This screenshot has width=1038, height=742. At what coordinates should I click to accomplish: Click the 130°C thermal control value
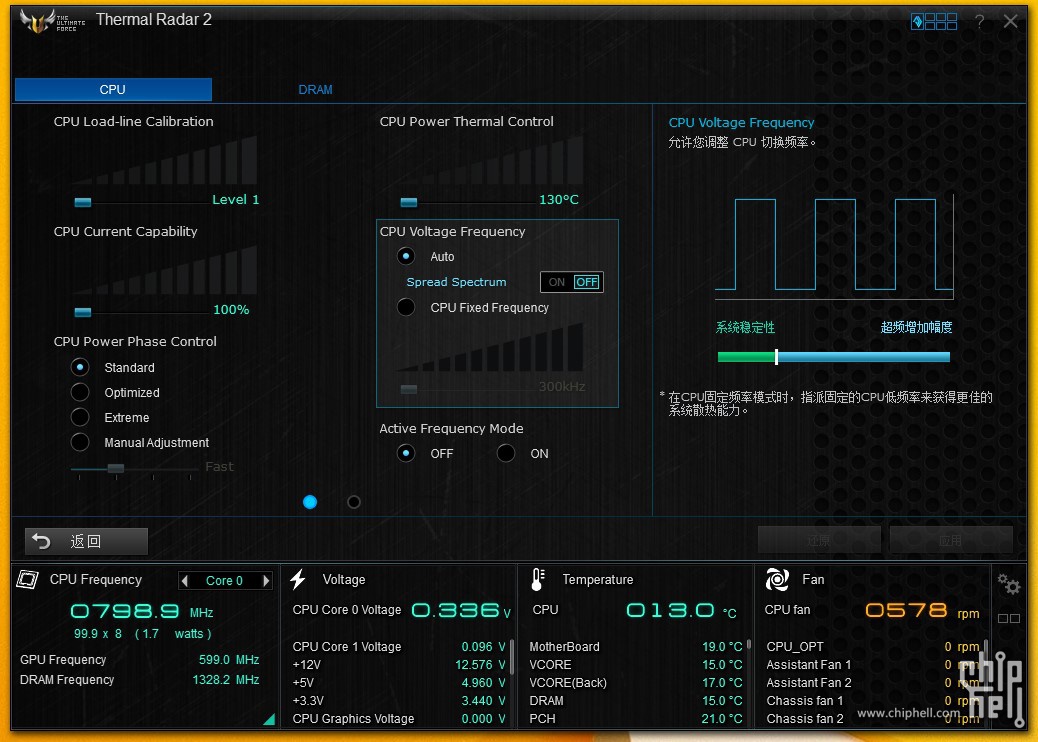(x=559, y=199)
